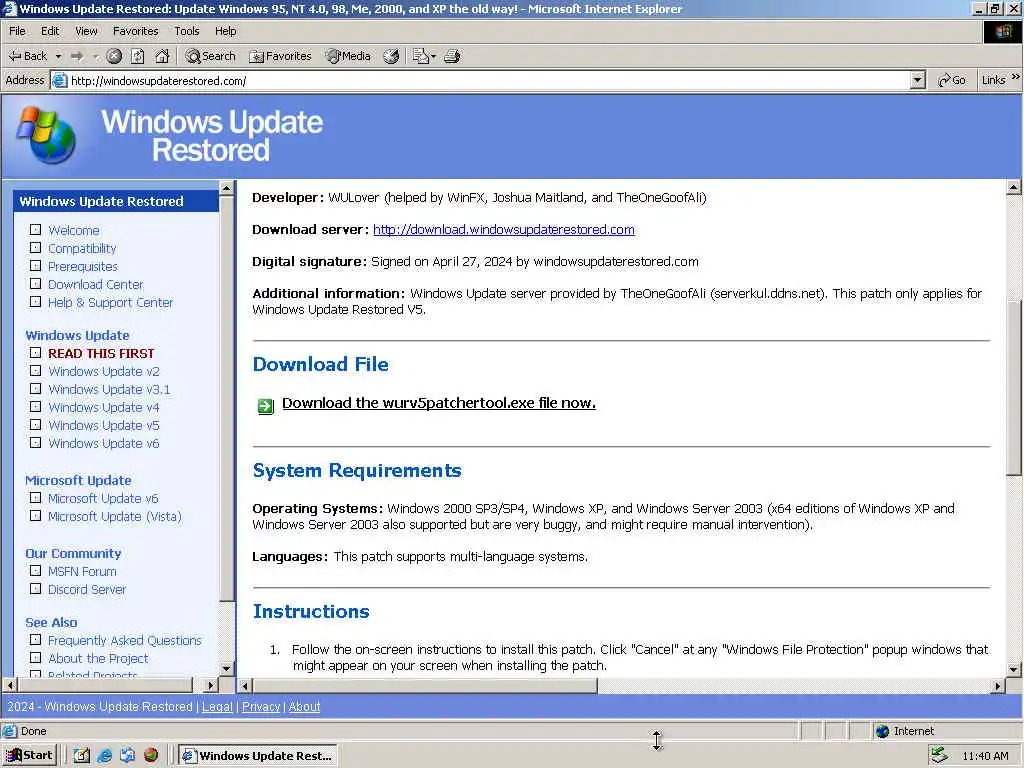Viewport: 1024px width, 768px height.
Task: Download the wurv5patchertool.exe file now link
Action: pyautogui.click(x=438, y=403)
